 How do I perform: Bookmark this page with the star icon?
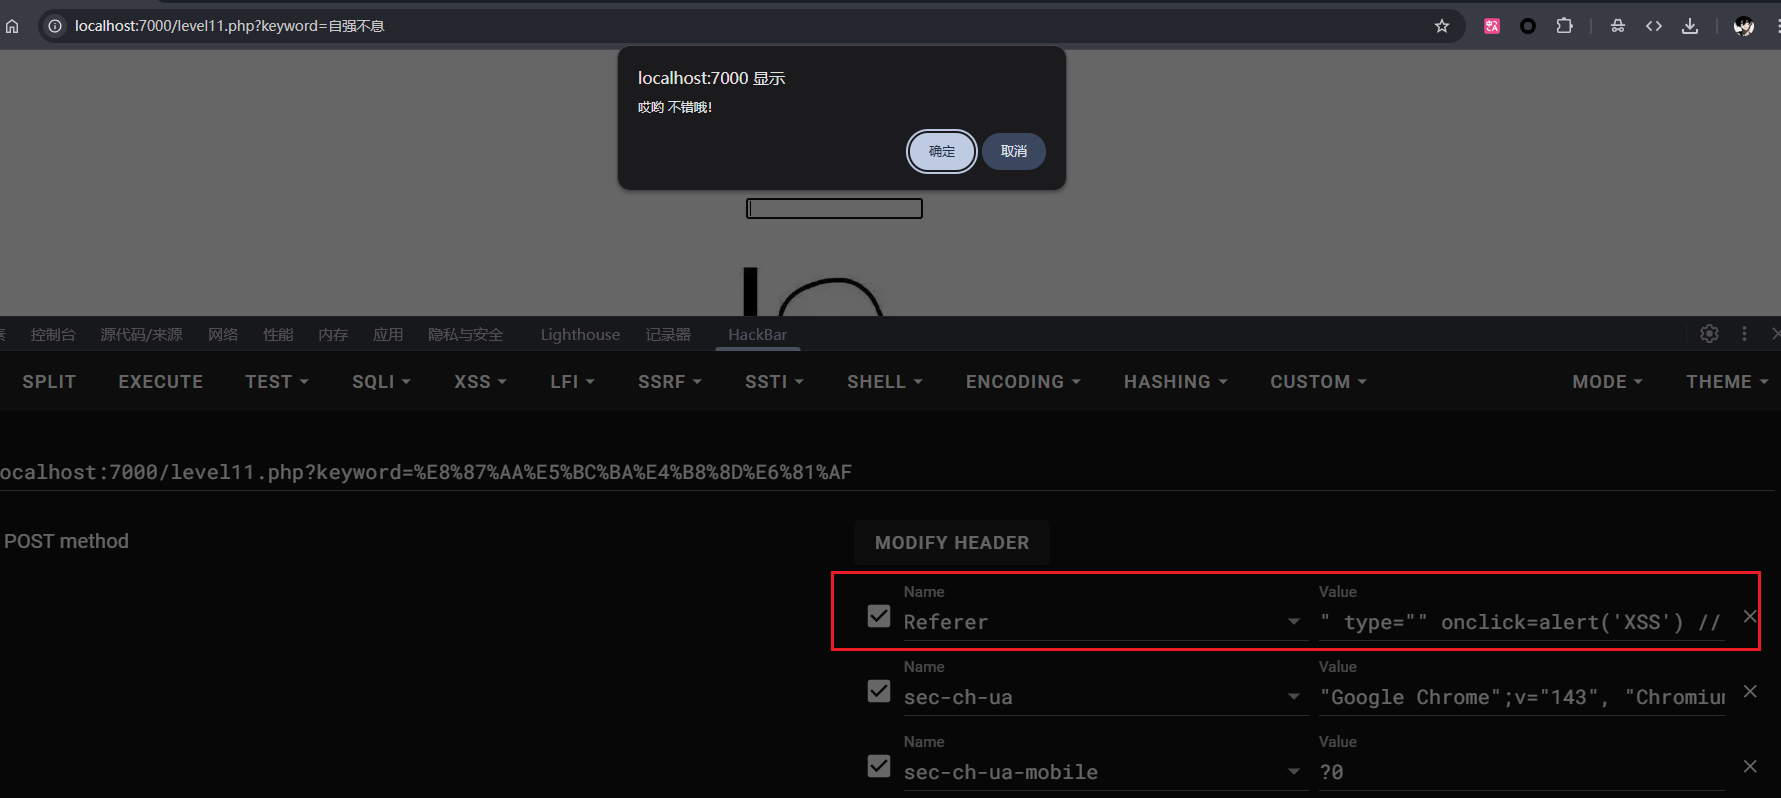[1441, 26]
